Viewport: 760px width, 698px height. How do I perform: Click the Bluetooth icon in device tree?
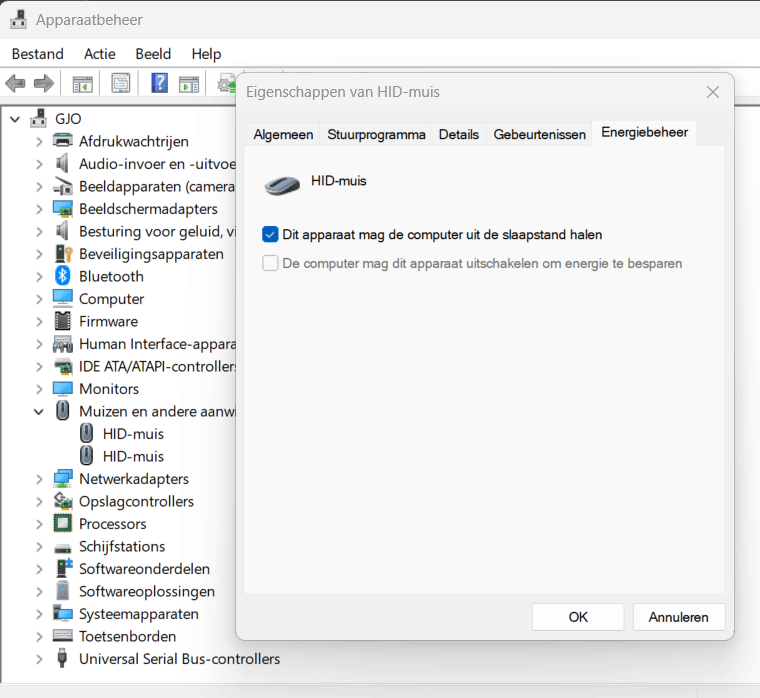[63, 276]
